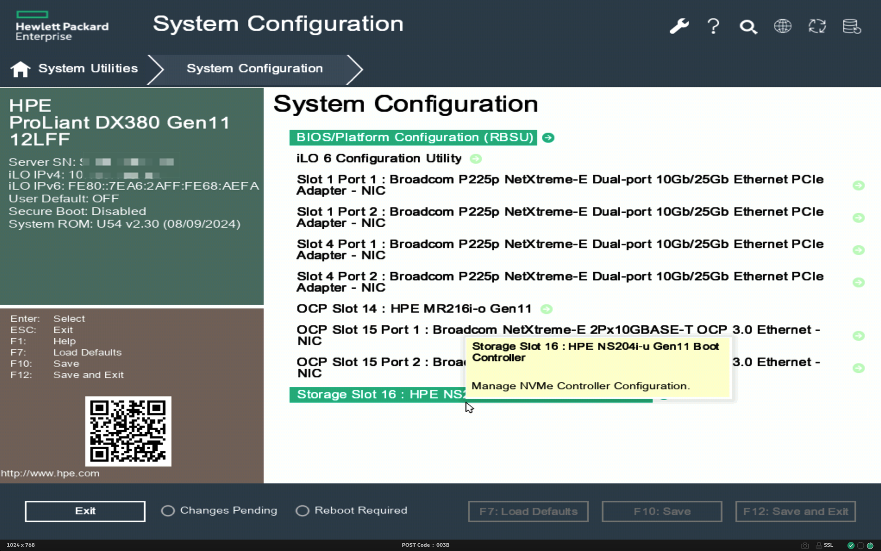Viewport: 881px width, 551px height.
Task: Click '1024 x 768' resolution text
Action: click(x=20, y=545)
